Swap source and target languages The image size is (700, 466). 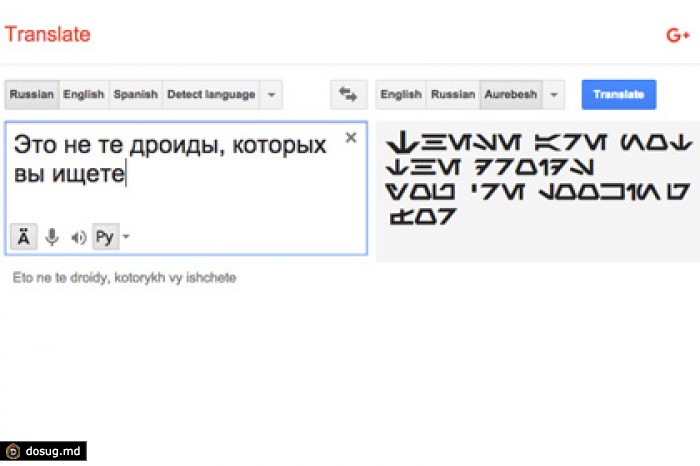click(349, 95)
